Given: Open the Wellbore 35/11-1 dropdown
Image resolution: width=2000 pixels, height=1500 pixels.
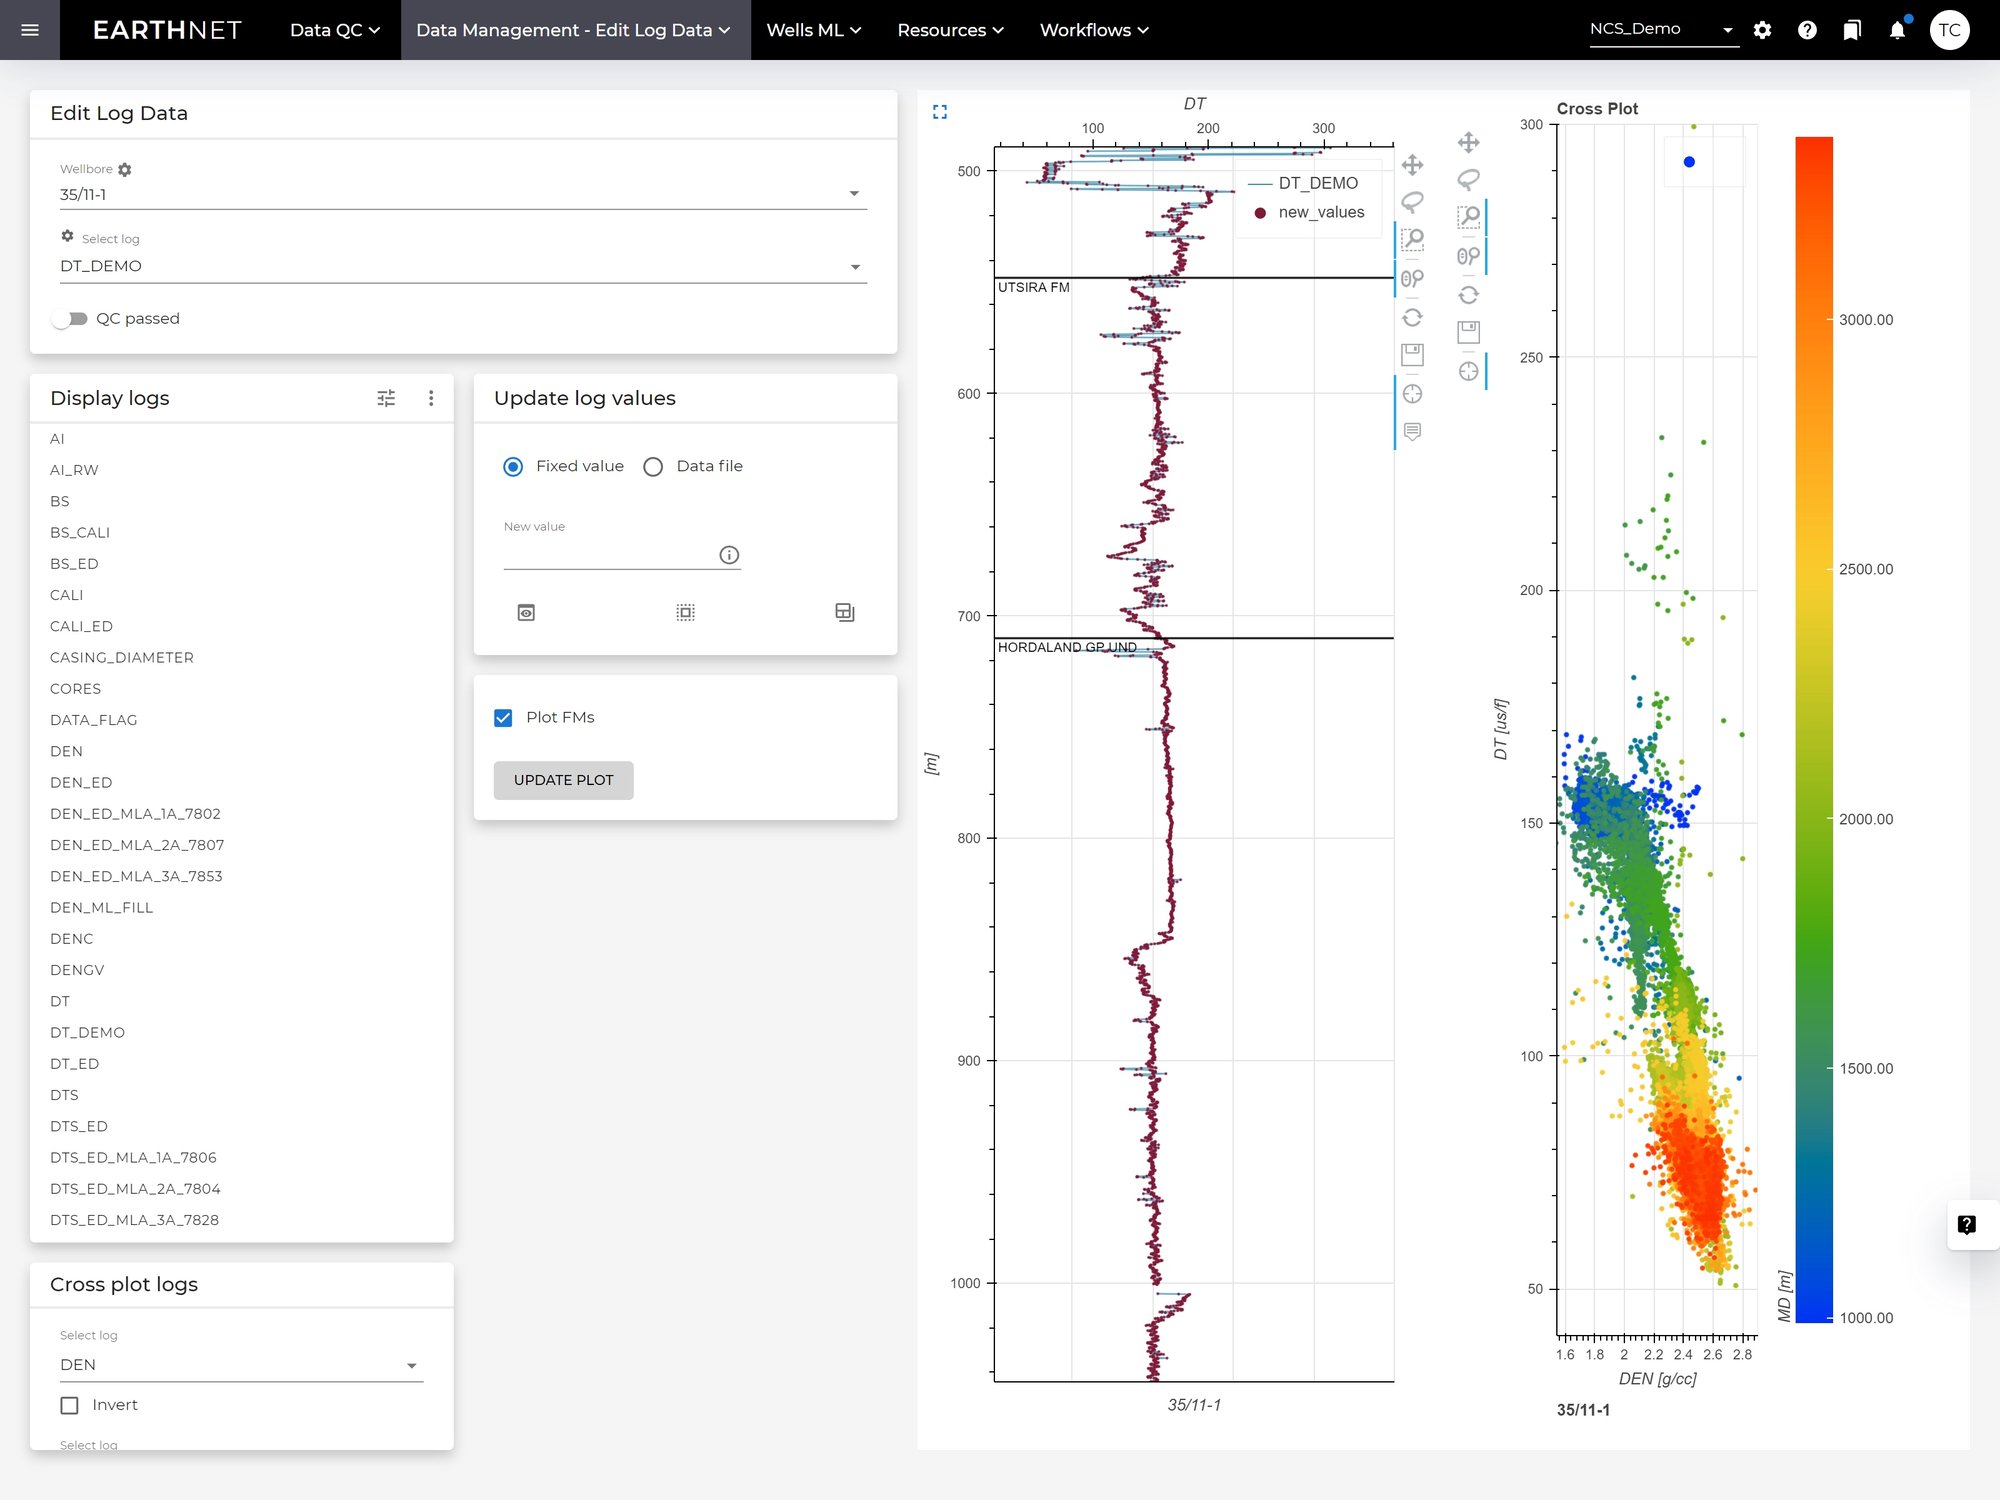Looking at the screenshot, I should click(x=462, y=194).
